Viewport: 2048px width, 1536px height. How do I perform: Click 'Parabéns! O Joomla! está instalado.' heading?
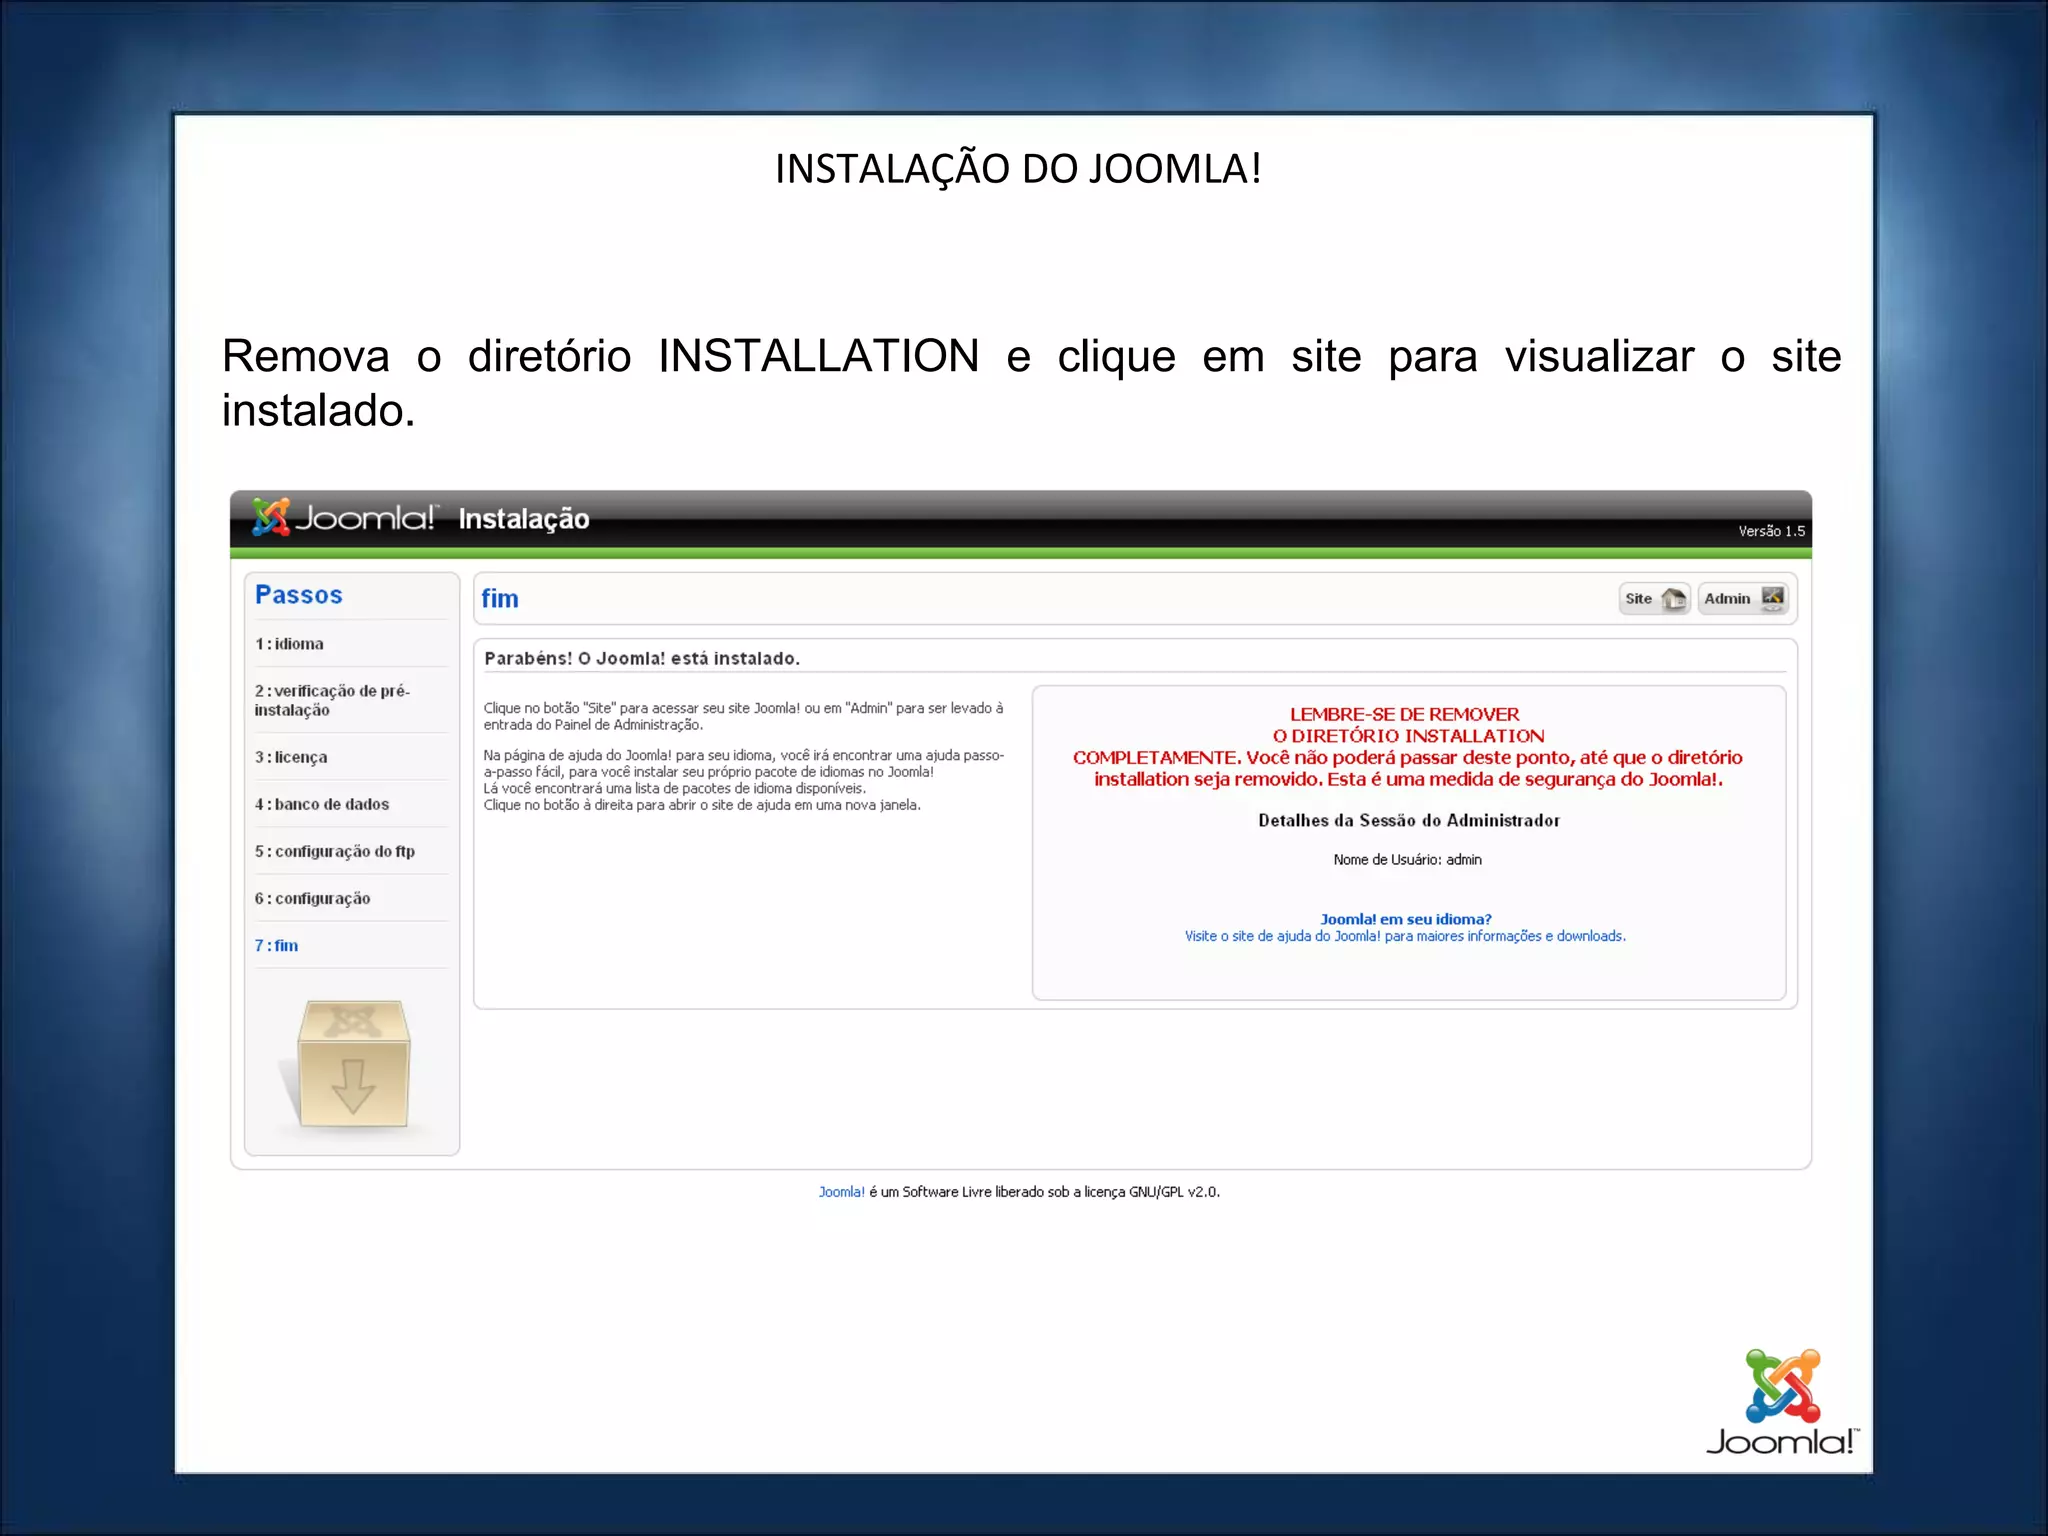(x=642, y=658)
